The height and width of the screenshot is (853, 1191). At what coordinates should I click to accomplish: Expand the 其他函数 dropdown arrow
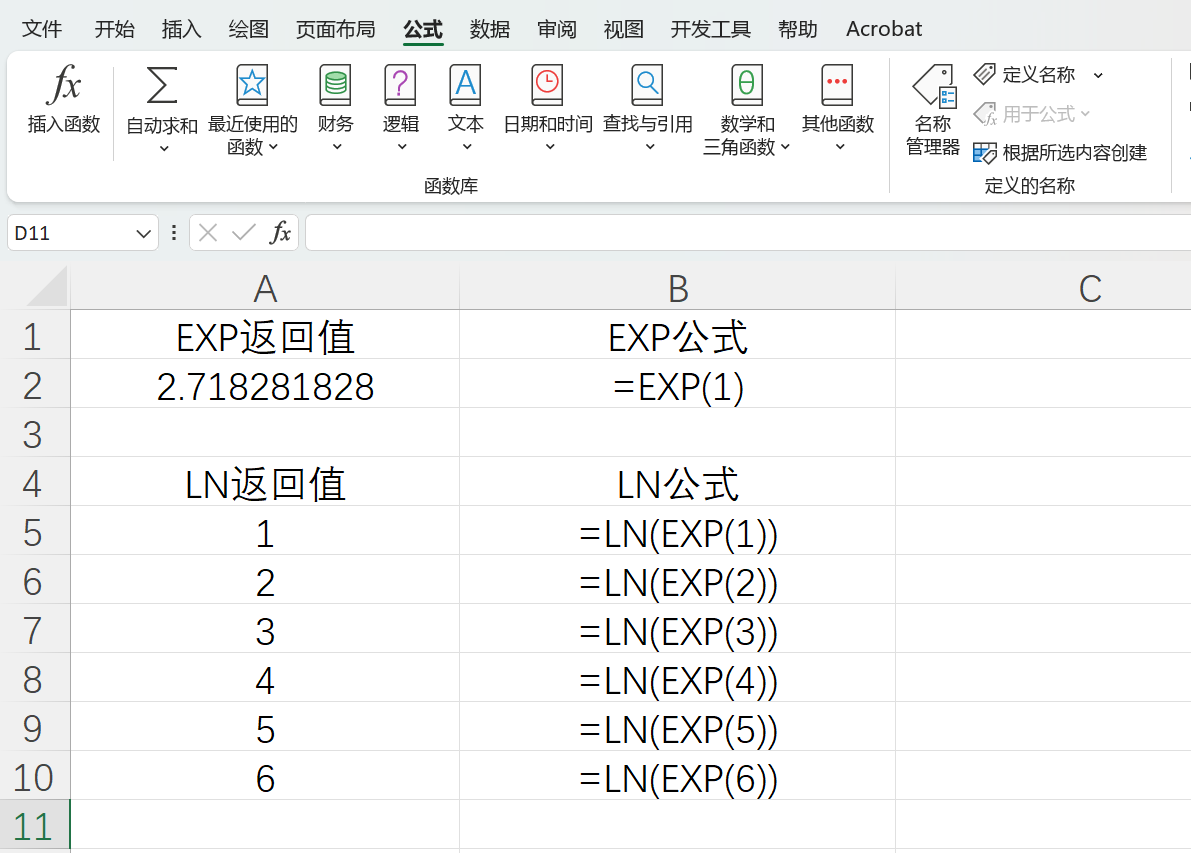tap(839, 147)
